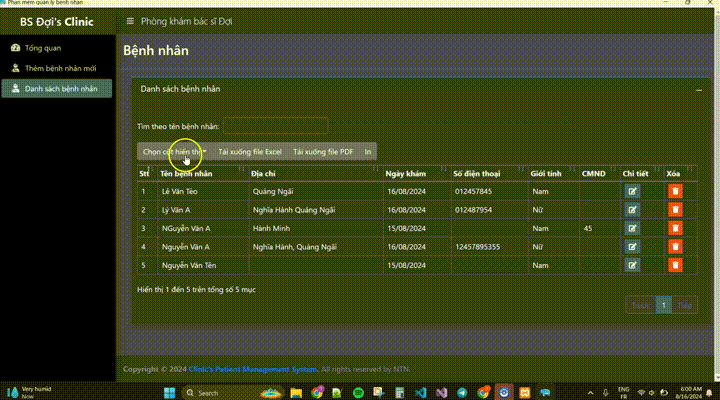Open edit details for Lý Văn A

[x=632, y=210]
